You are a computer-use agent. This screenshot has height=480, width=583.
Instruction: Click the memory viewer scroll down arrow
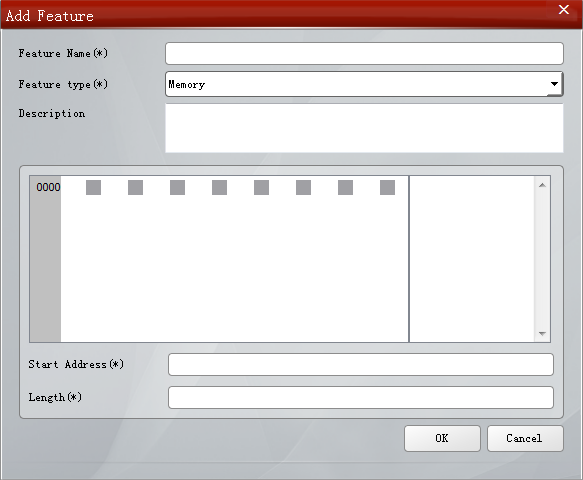(542, 334)
